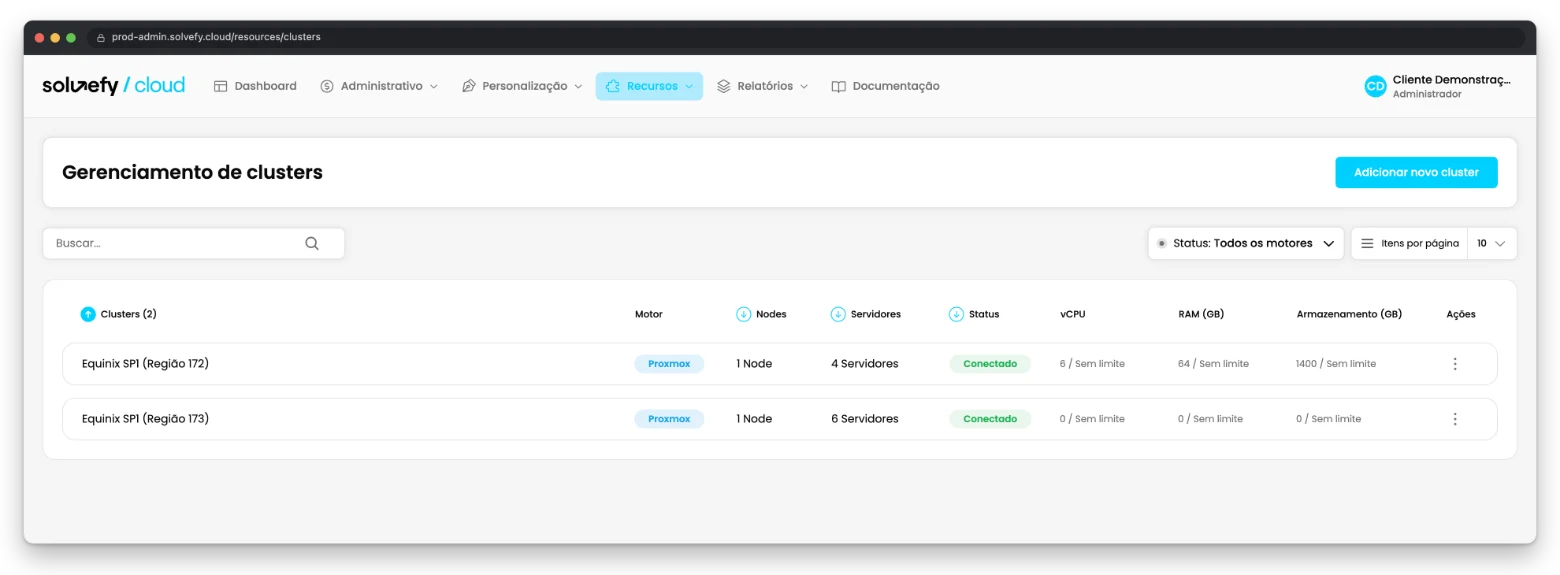The image size is (1560, 575).
Task: Expand the Recursos menu chevron
Action: 688,87
